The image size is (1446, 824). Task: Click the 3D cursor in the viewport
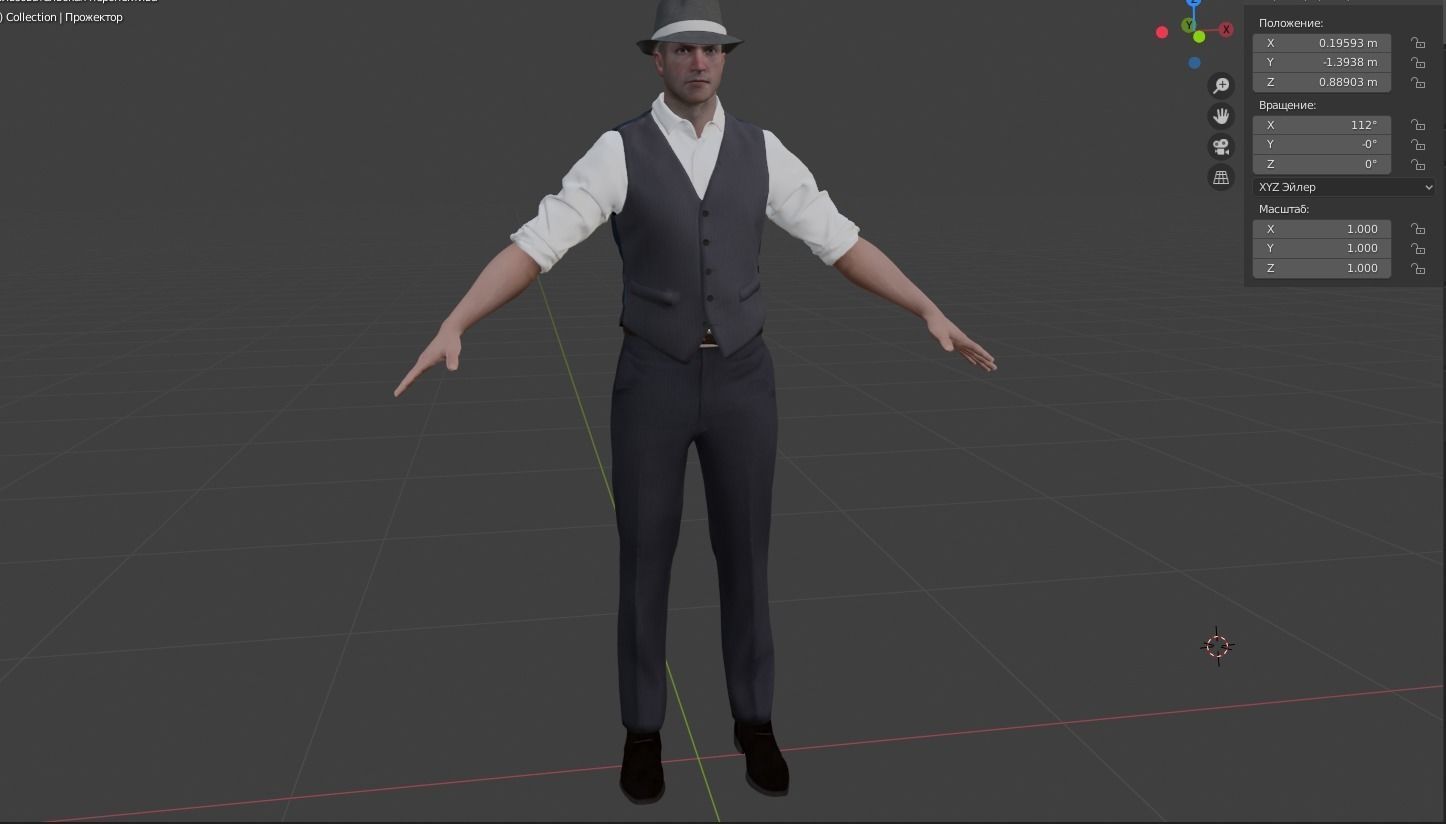pyautogui.click(x=1217, y=646)
